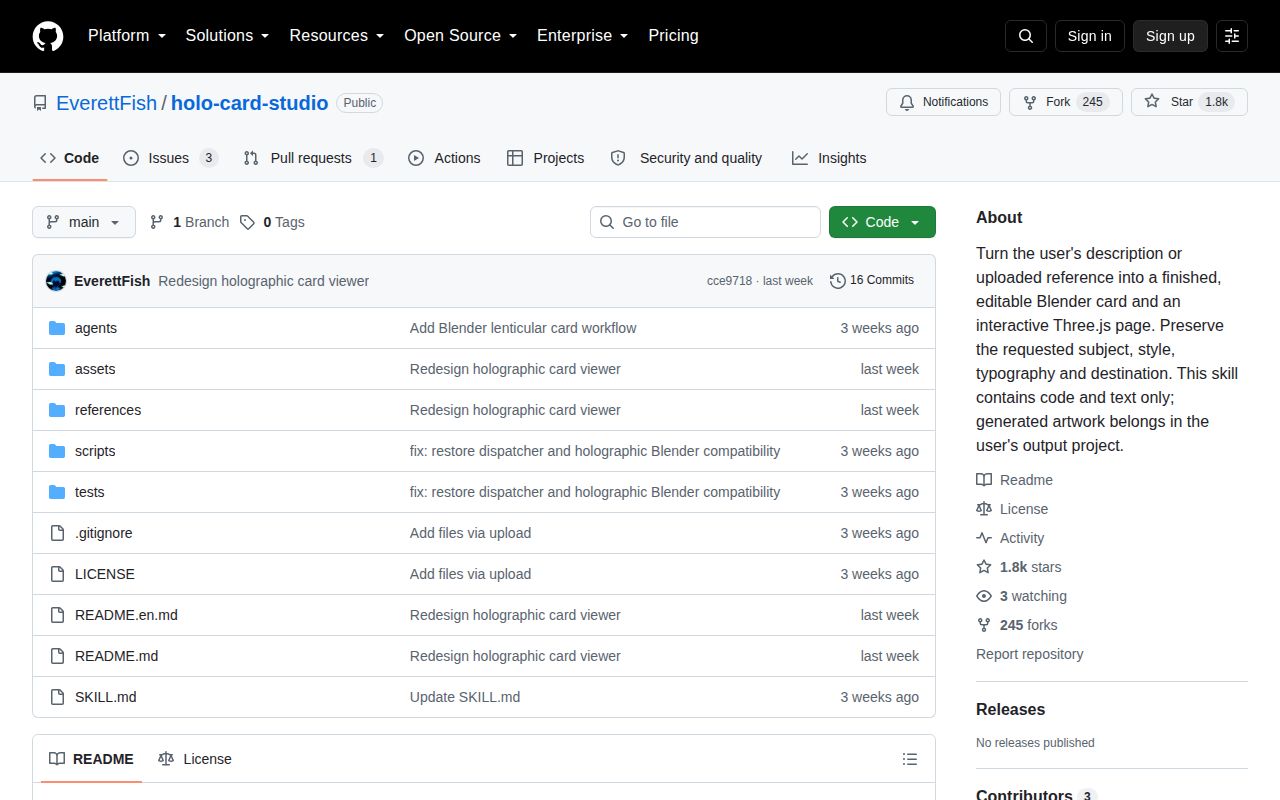Click the scale icon beside License in About
This screenshot has width=1280, height=800.
click(984, 509)
